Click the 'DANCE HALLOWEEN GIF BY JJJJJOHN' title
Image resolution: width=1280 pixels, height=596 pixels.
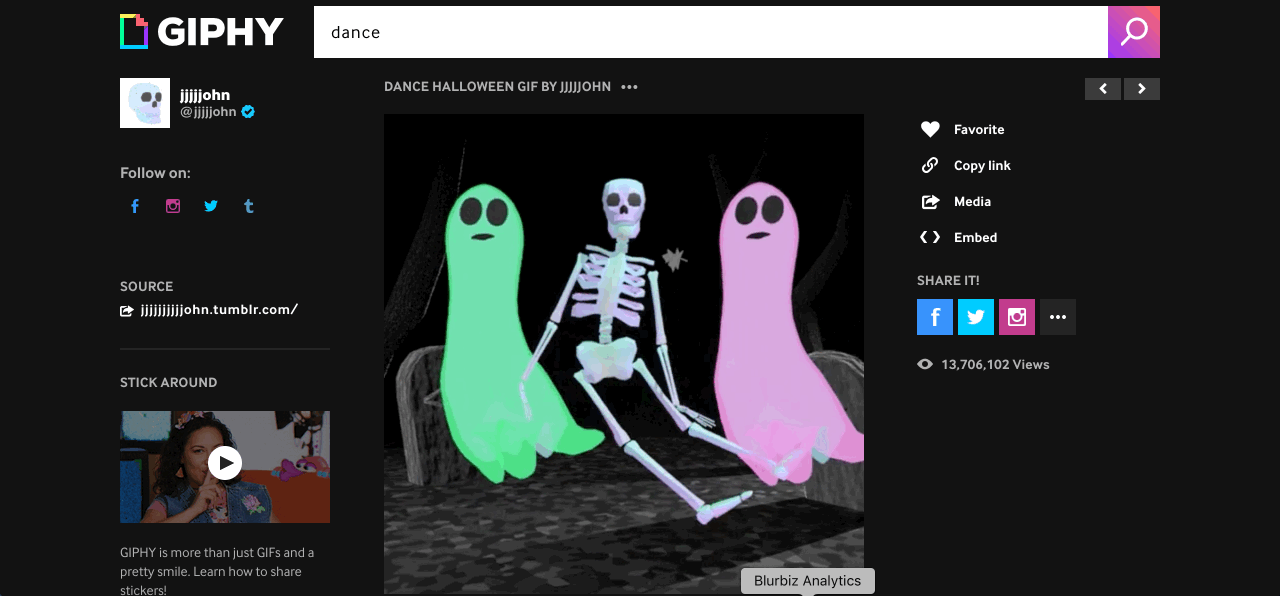[x=497, y=87]
